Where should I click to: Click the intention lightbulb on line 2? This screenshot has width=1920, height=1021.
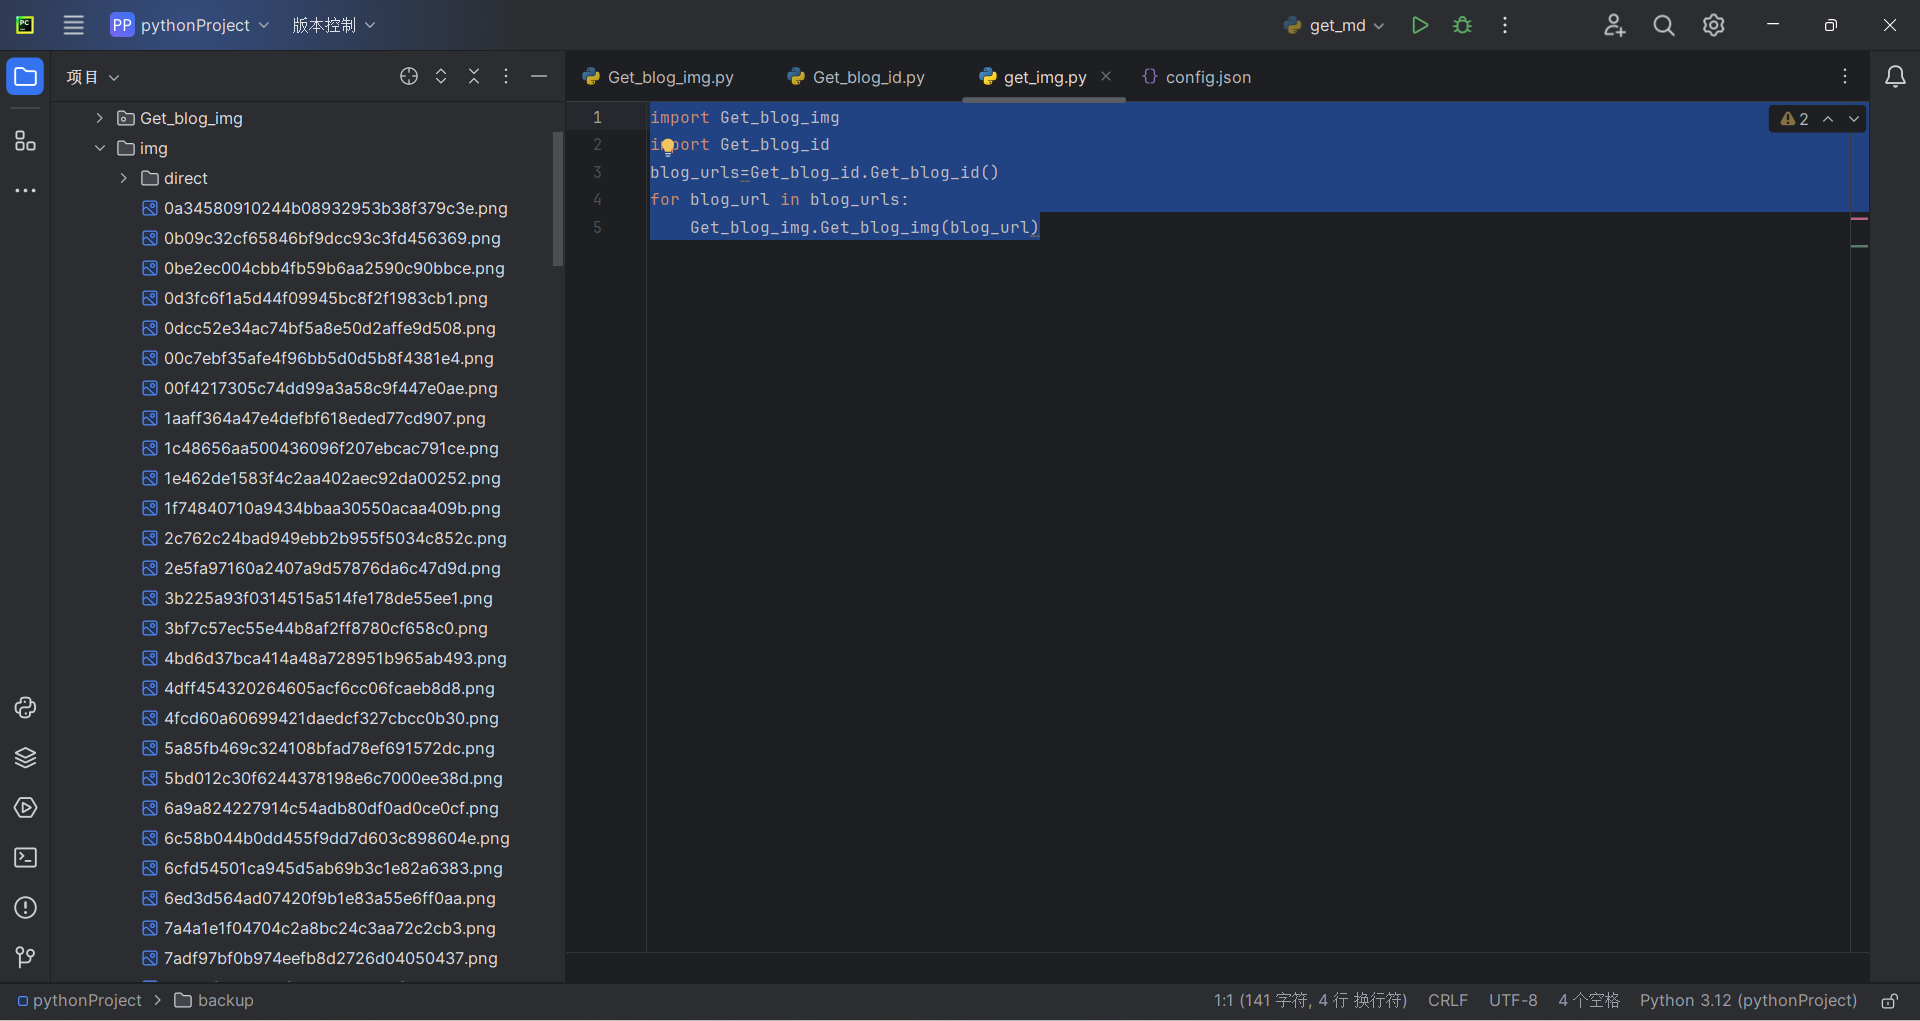pos(667,146)
